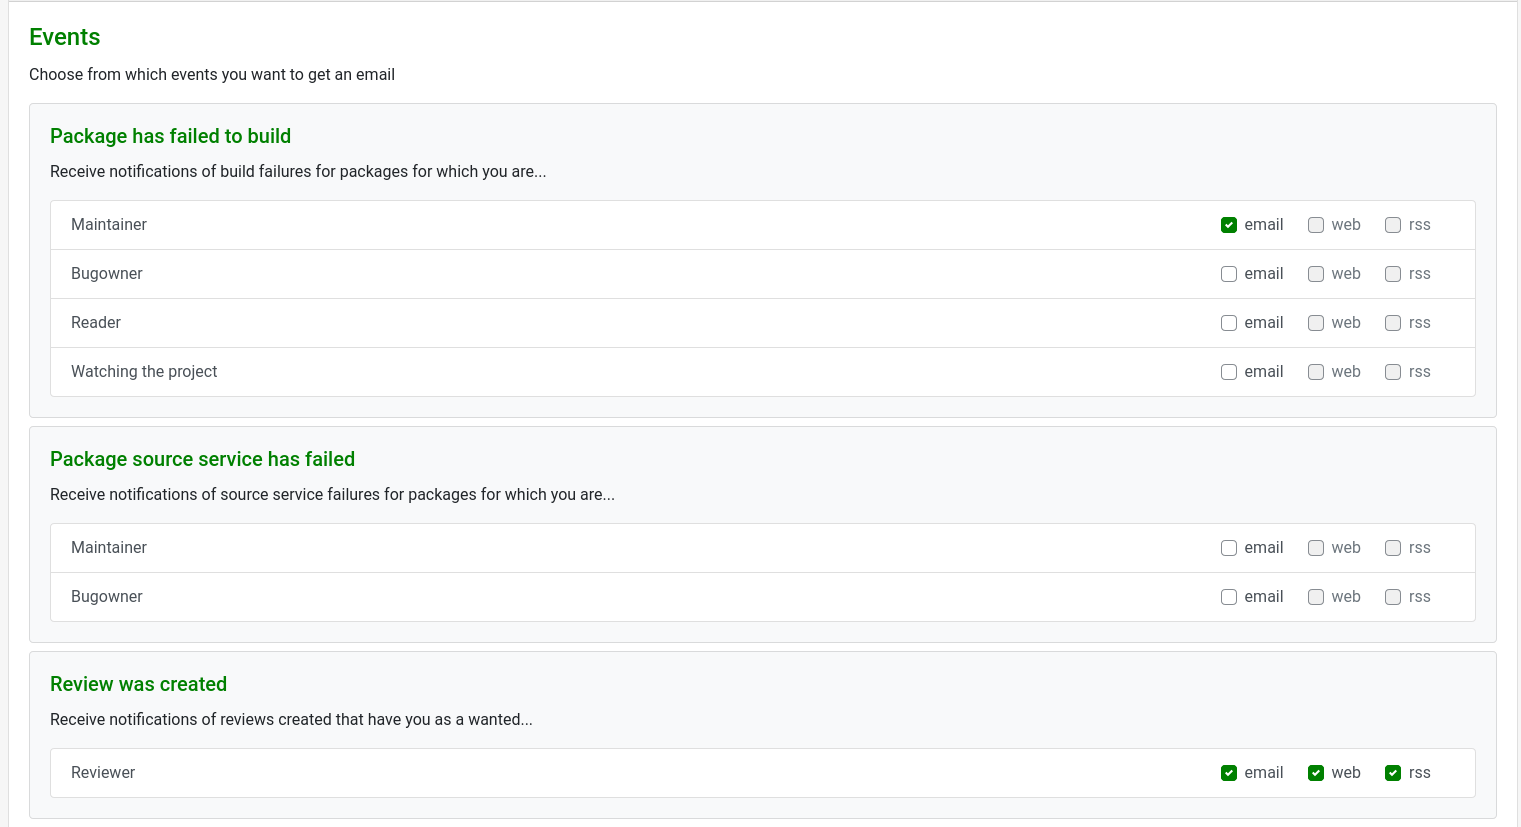Screen dimensions: 1521x827
Task: Enable web for Watching the project
Action: point(1316,371)
